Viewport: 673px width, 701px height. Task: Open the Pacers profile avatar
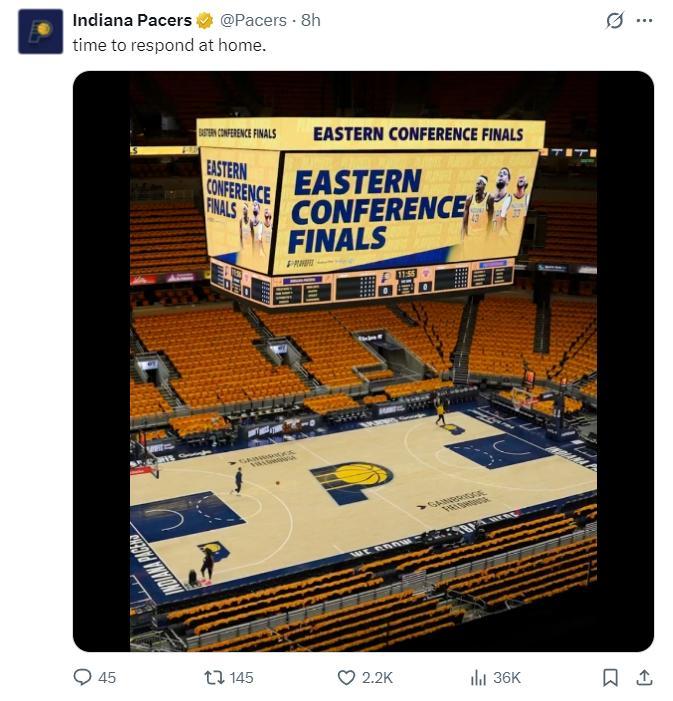(x=40, y=31)
